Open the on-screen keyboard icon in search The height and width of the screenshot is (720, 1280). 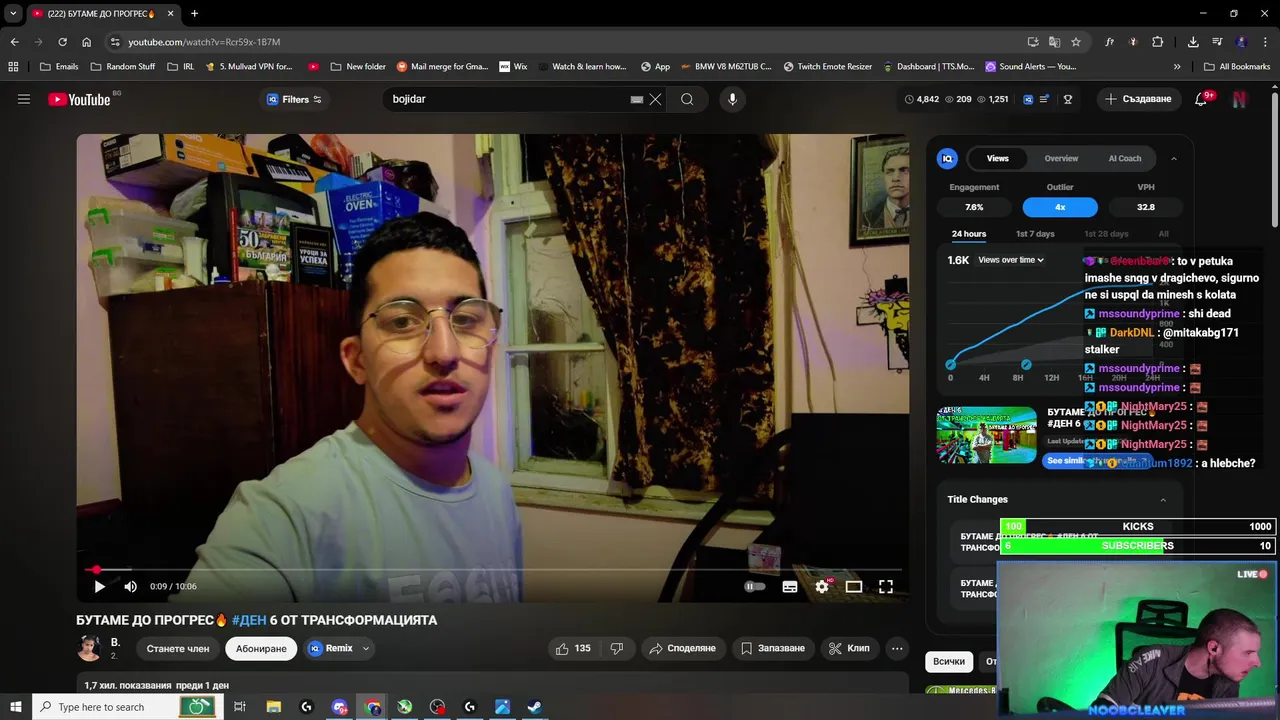point(637,99)
